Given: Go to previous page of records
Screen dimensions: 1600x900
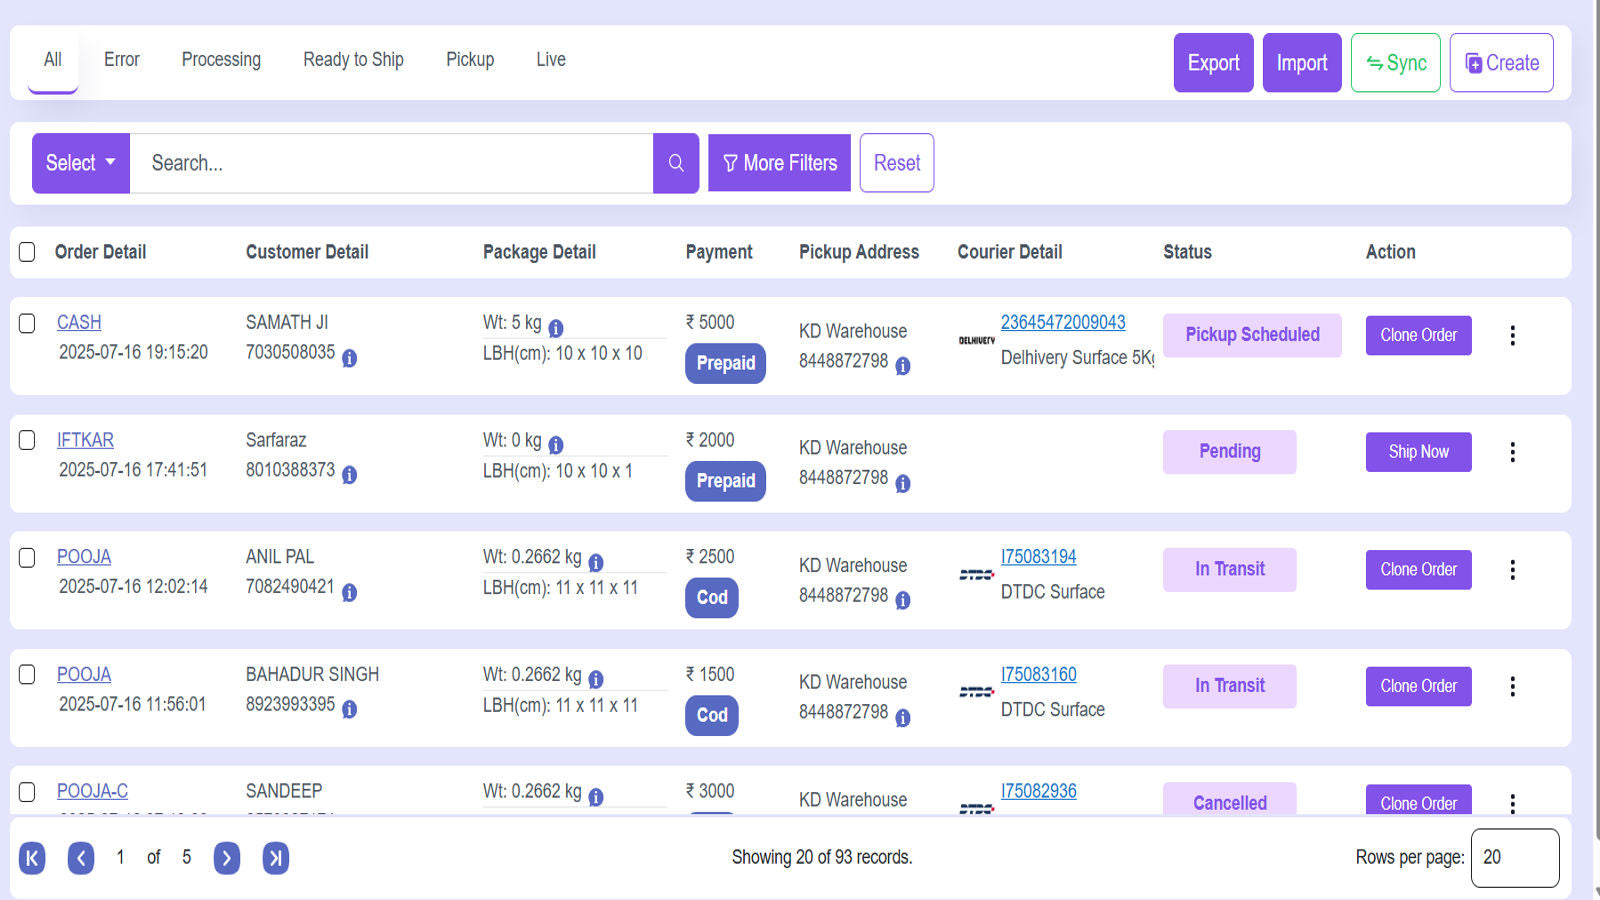Looking at the screenshot, I should coord(81,858).
